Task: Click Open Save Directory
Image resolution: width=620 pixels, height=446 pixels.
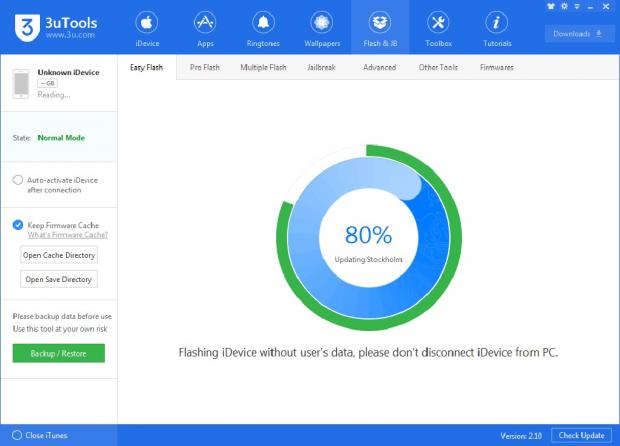Action: pyautogui.click(x=59, y=279)
